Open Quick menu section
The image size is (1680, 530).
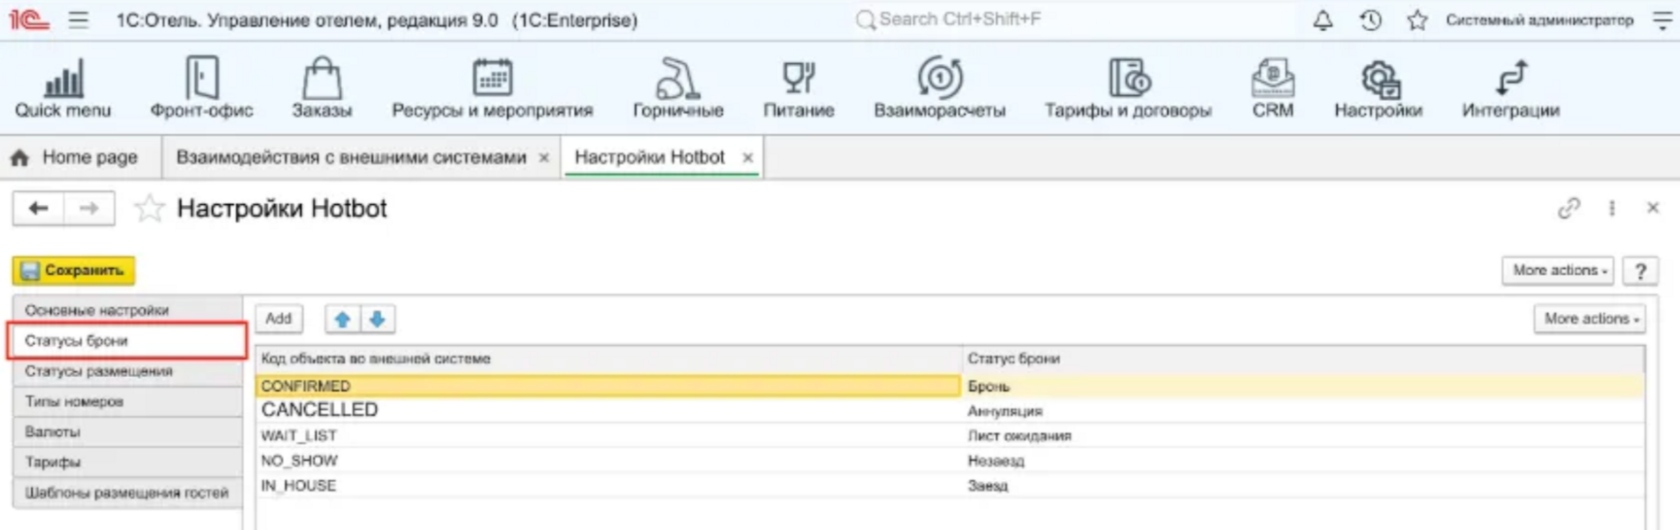tap(63, 88)
